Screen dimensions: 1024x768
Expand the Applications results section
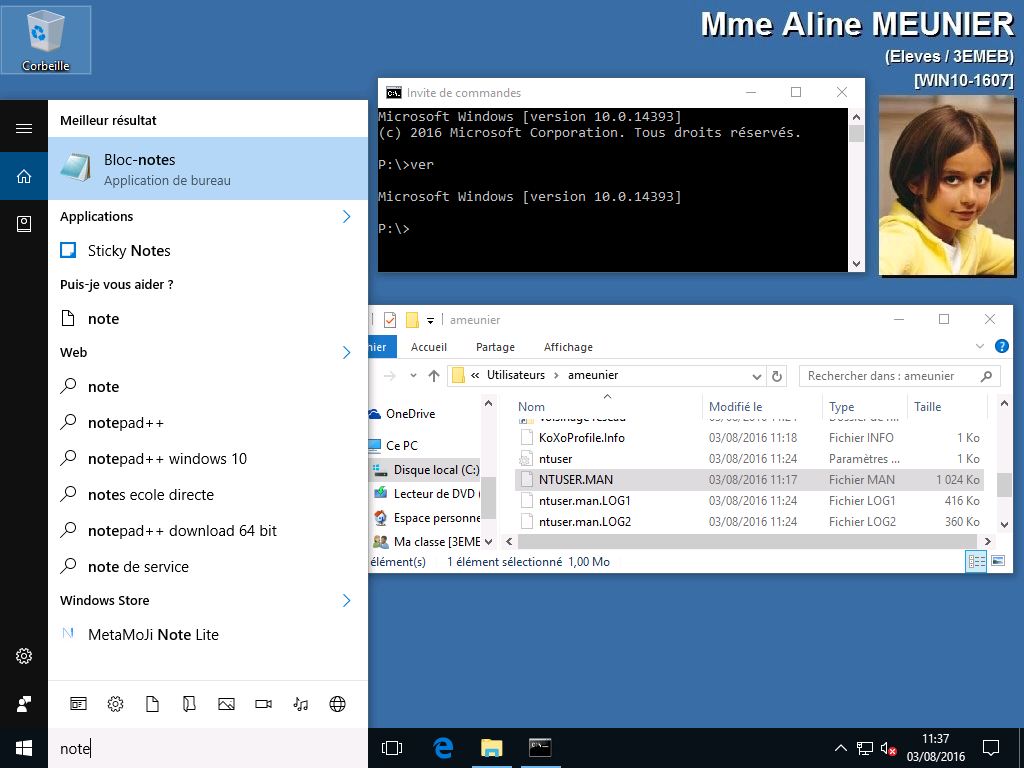pos(346,217)
